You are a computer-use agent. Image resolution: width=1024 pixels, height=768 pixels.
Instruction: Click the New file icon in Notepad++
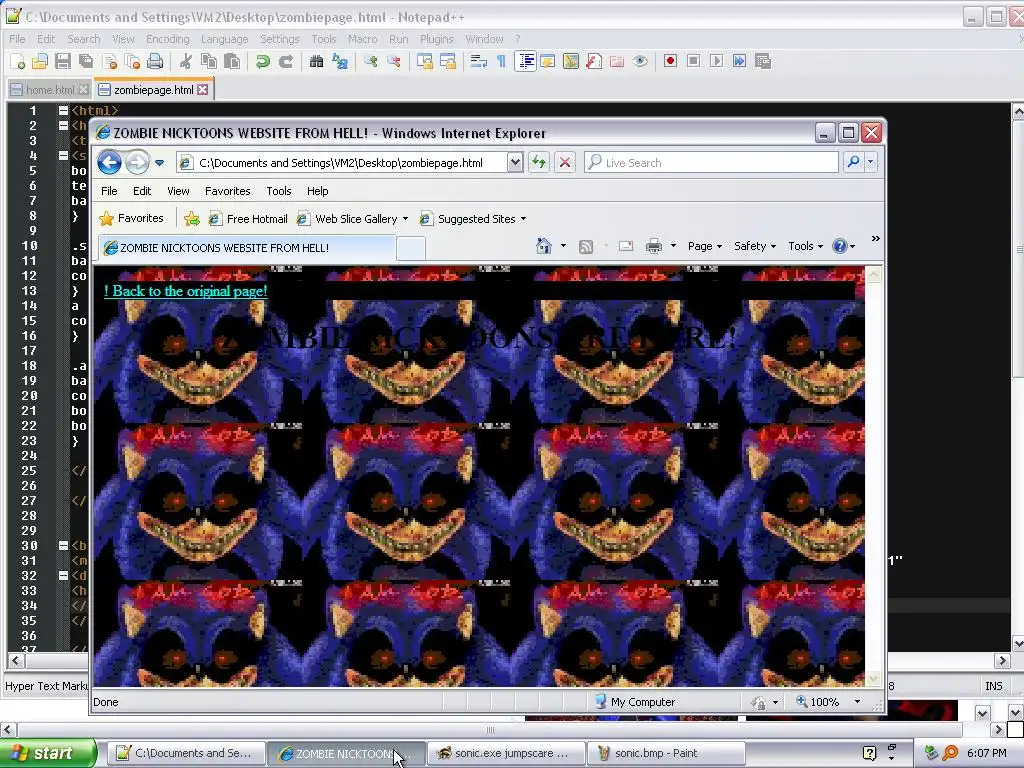(x=18, y=61)
